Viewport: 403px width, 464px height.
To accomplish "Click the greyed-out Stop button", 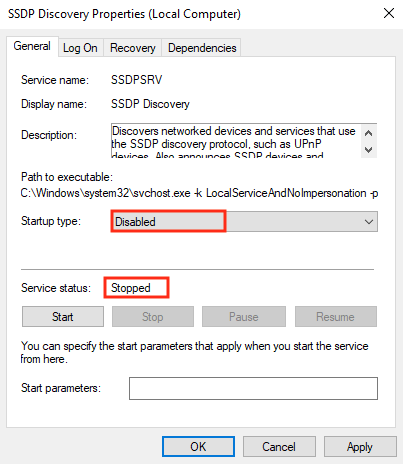I will point(153,317).
